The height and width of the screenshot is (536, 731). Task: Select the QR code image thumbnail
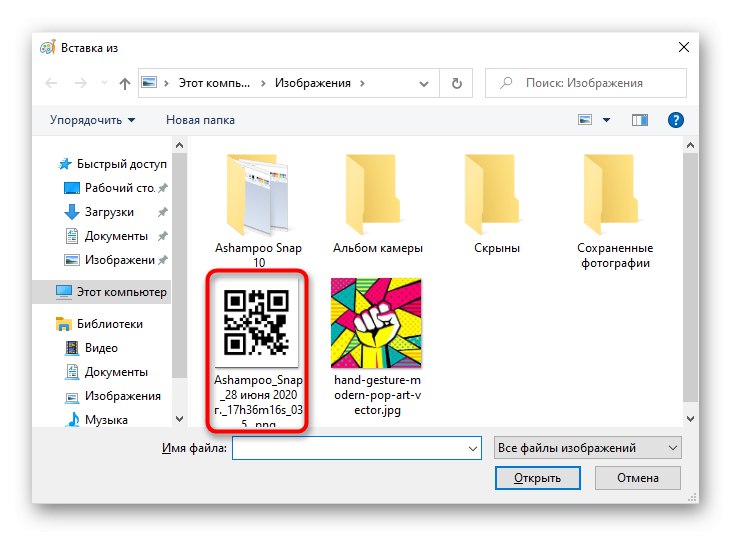click(x=256, y=322)
